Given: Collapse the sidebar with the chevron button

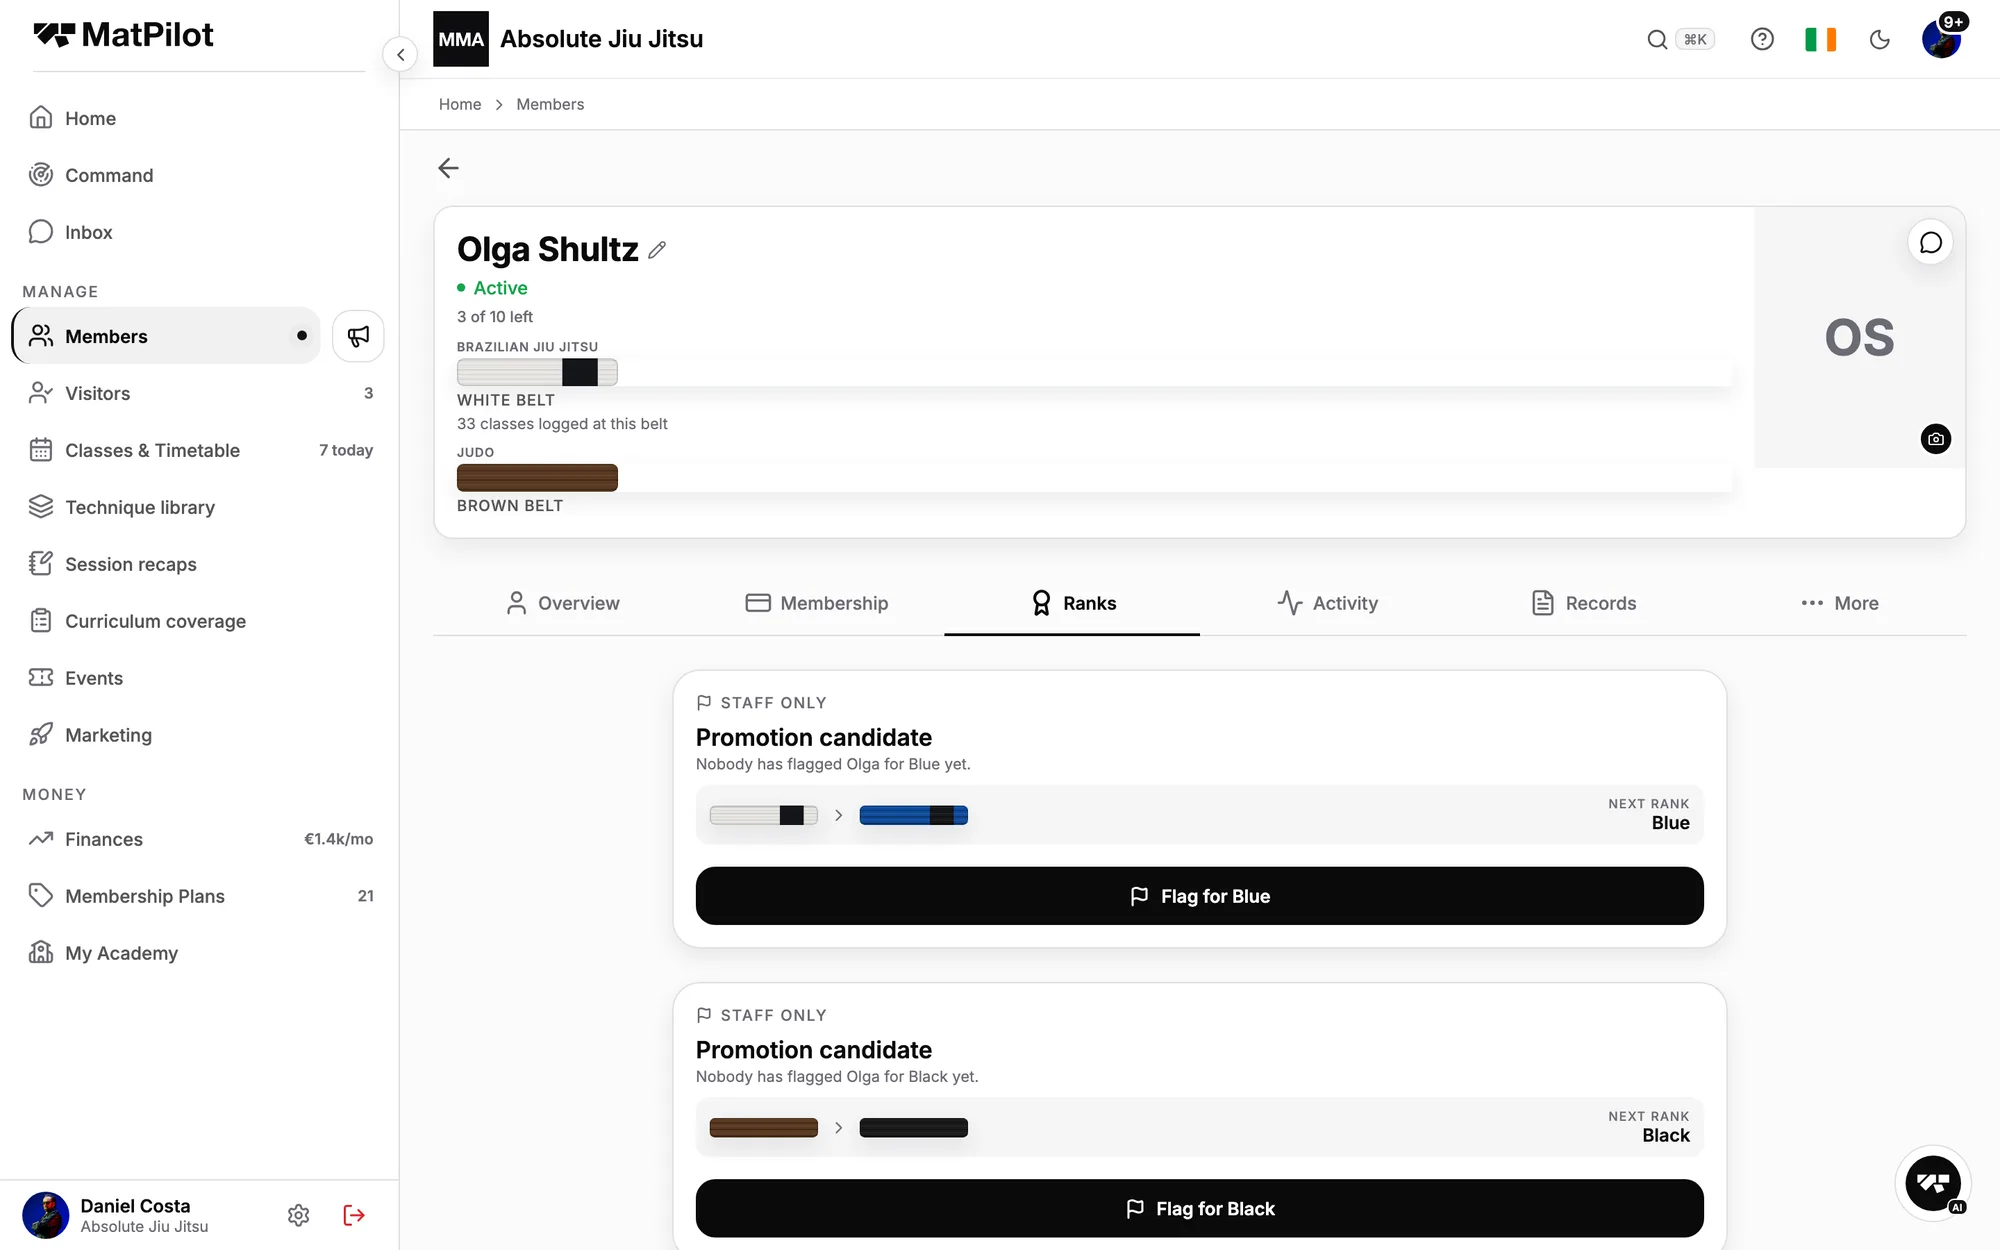Looking at the screenshot, I should (400, 54).
